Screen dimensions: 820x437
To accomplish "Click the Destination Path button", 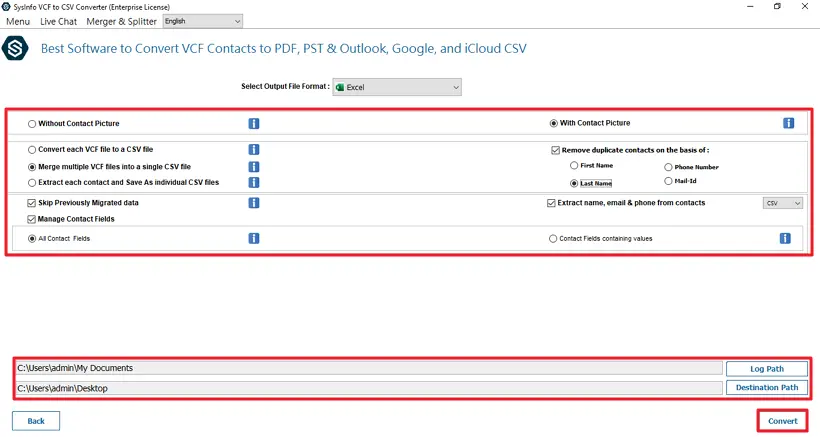I will [x=767, y=387].
